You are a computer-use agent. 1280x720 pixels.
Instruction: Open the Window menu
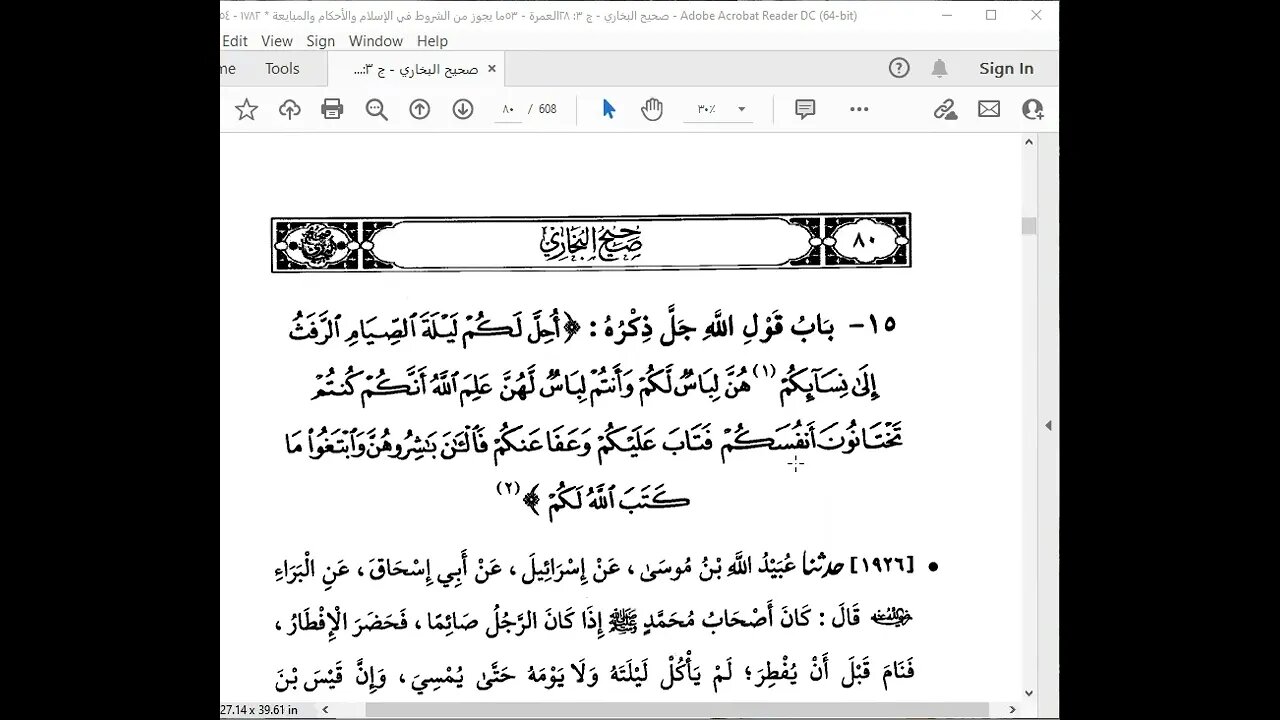pyautogui.click(x=376, y=41)
